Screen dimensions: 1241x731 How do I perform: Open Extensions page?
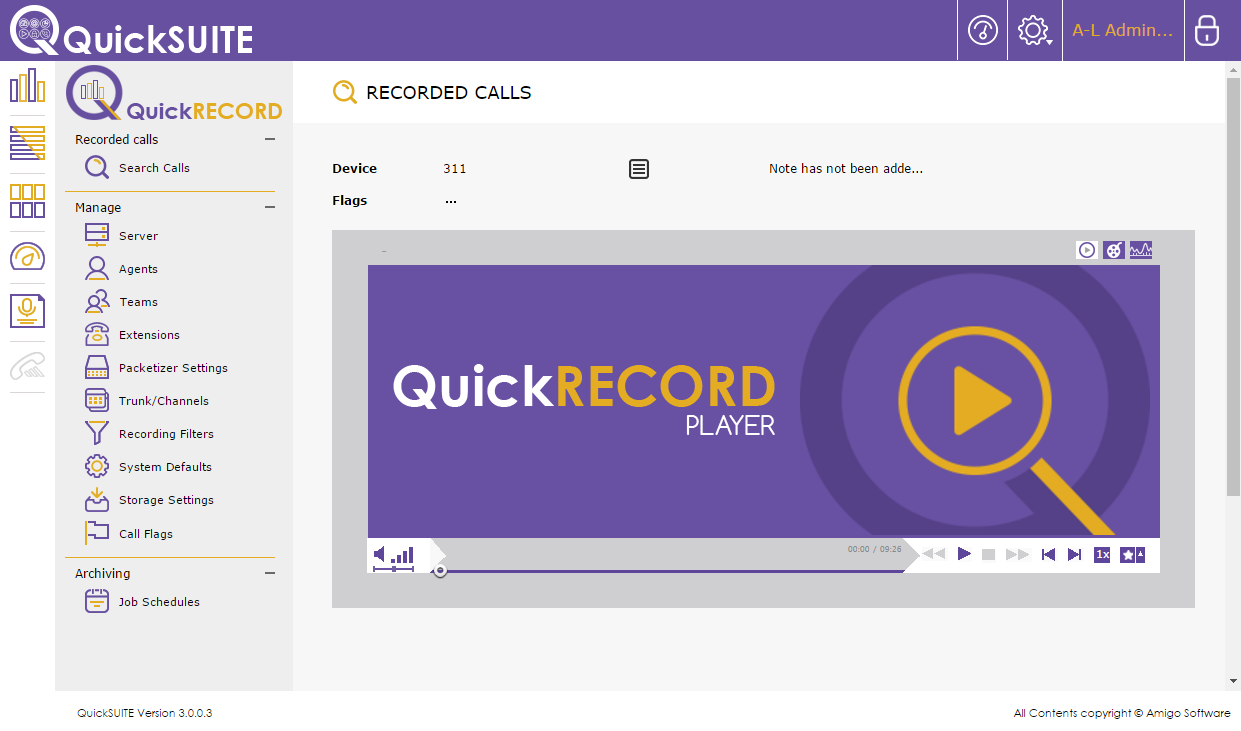149,335
